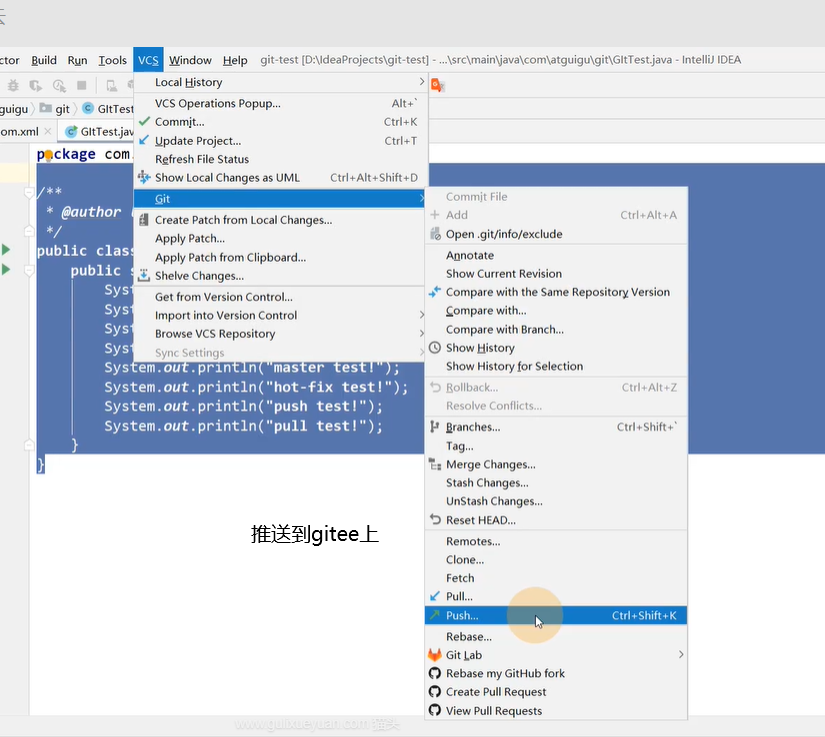Open the Help menu

[x=235, y=60]
